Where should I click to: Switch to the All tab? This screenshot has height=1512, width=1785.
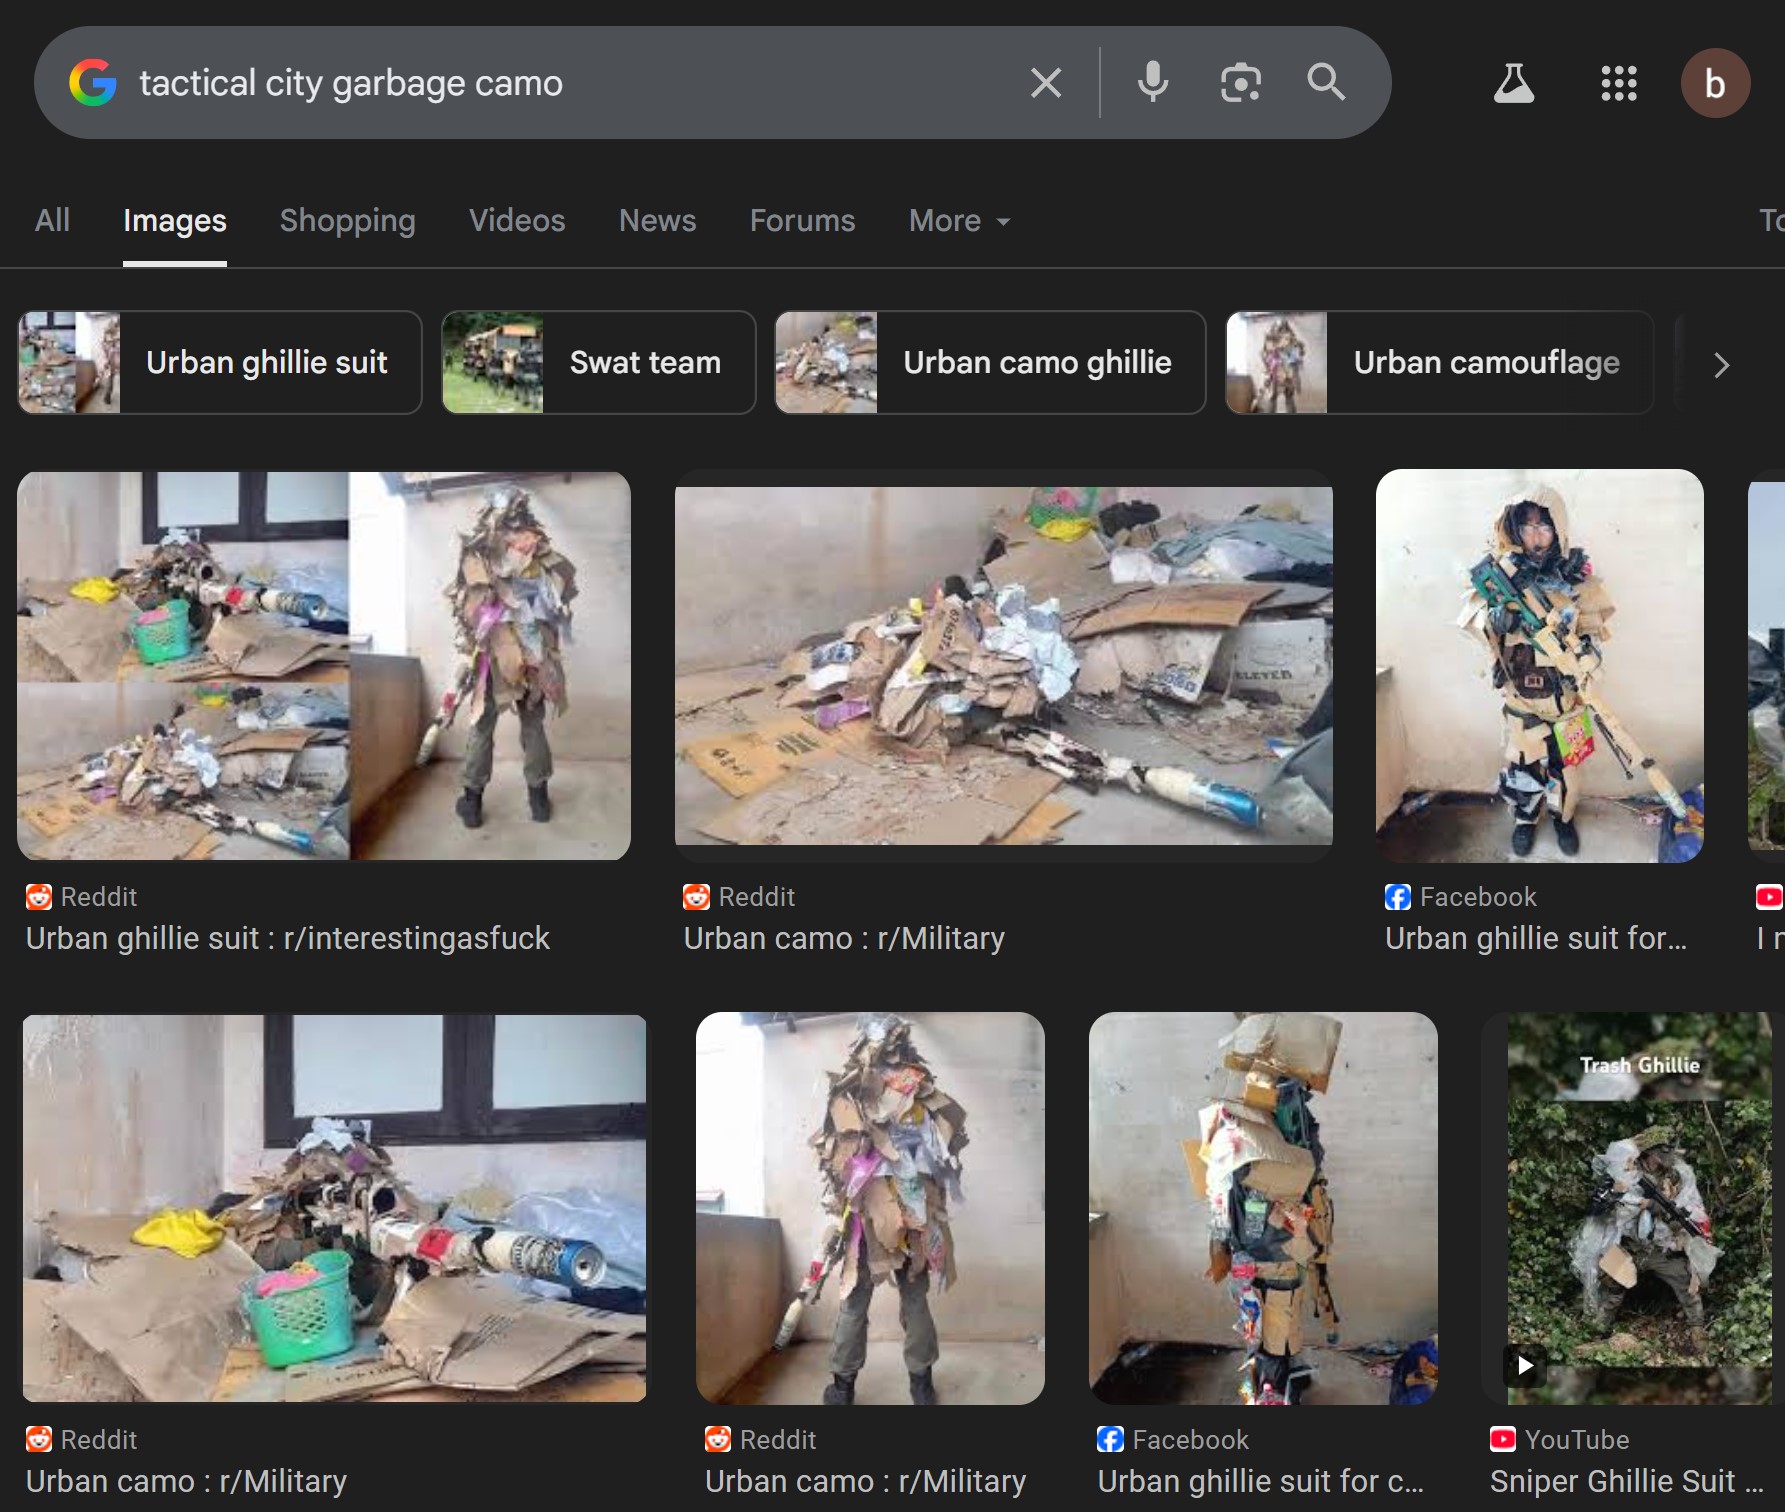(x=52, y=220)
